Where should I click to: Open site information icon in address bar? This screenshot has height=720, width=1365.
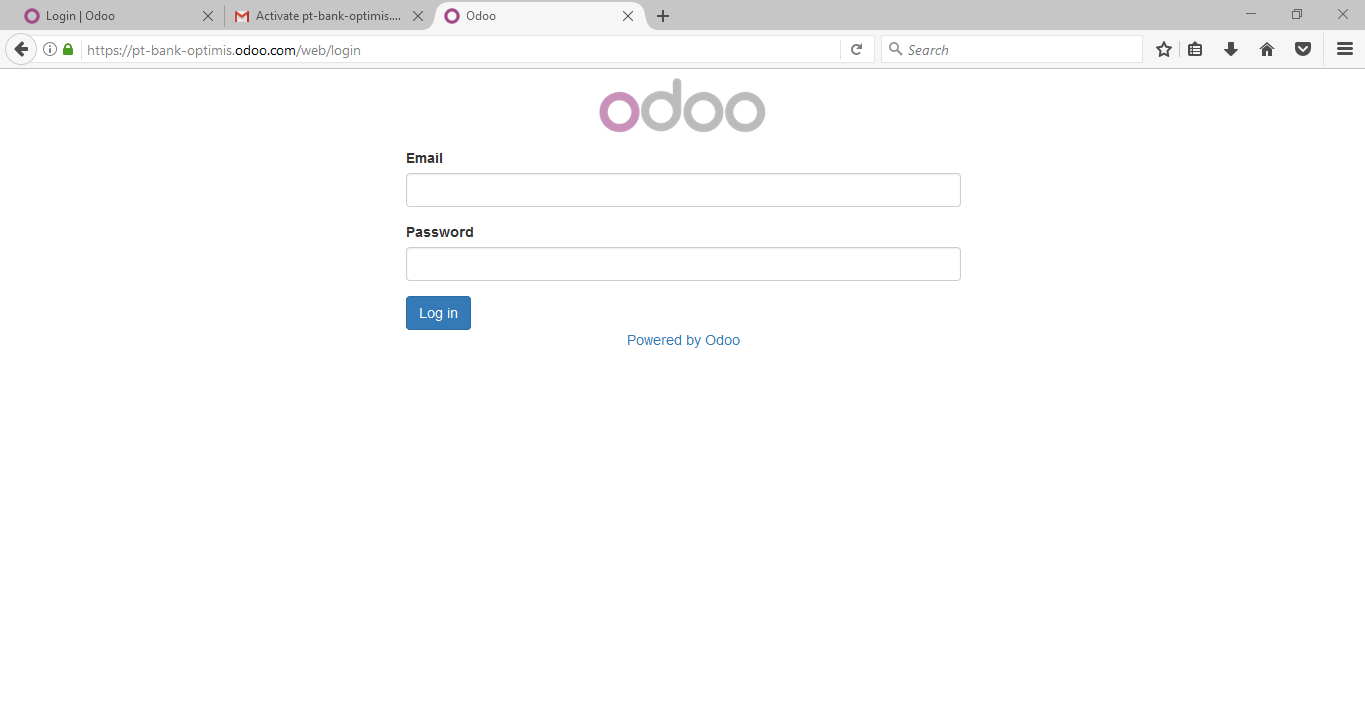point(50,49)
